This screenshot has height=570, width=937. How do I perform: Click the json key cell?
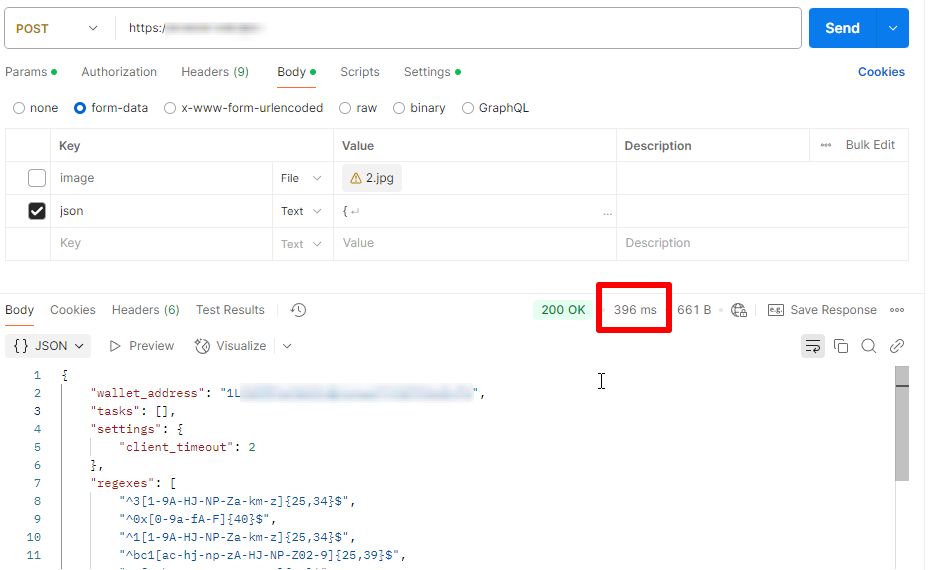coord(161,211)
